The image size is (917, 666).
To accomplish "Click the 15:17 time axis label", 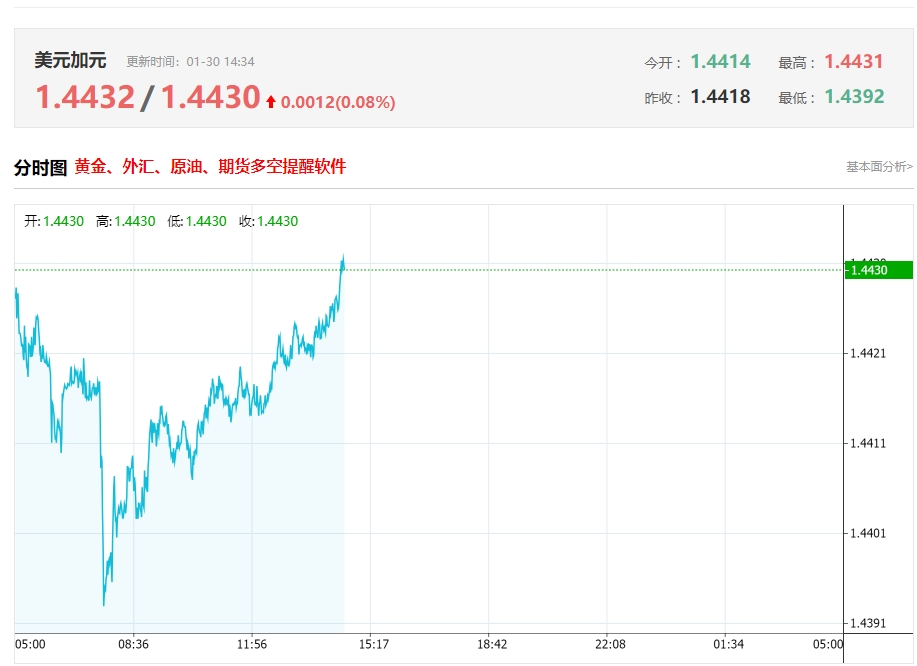I will 373,644.
